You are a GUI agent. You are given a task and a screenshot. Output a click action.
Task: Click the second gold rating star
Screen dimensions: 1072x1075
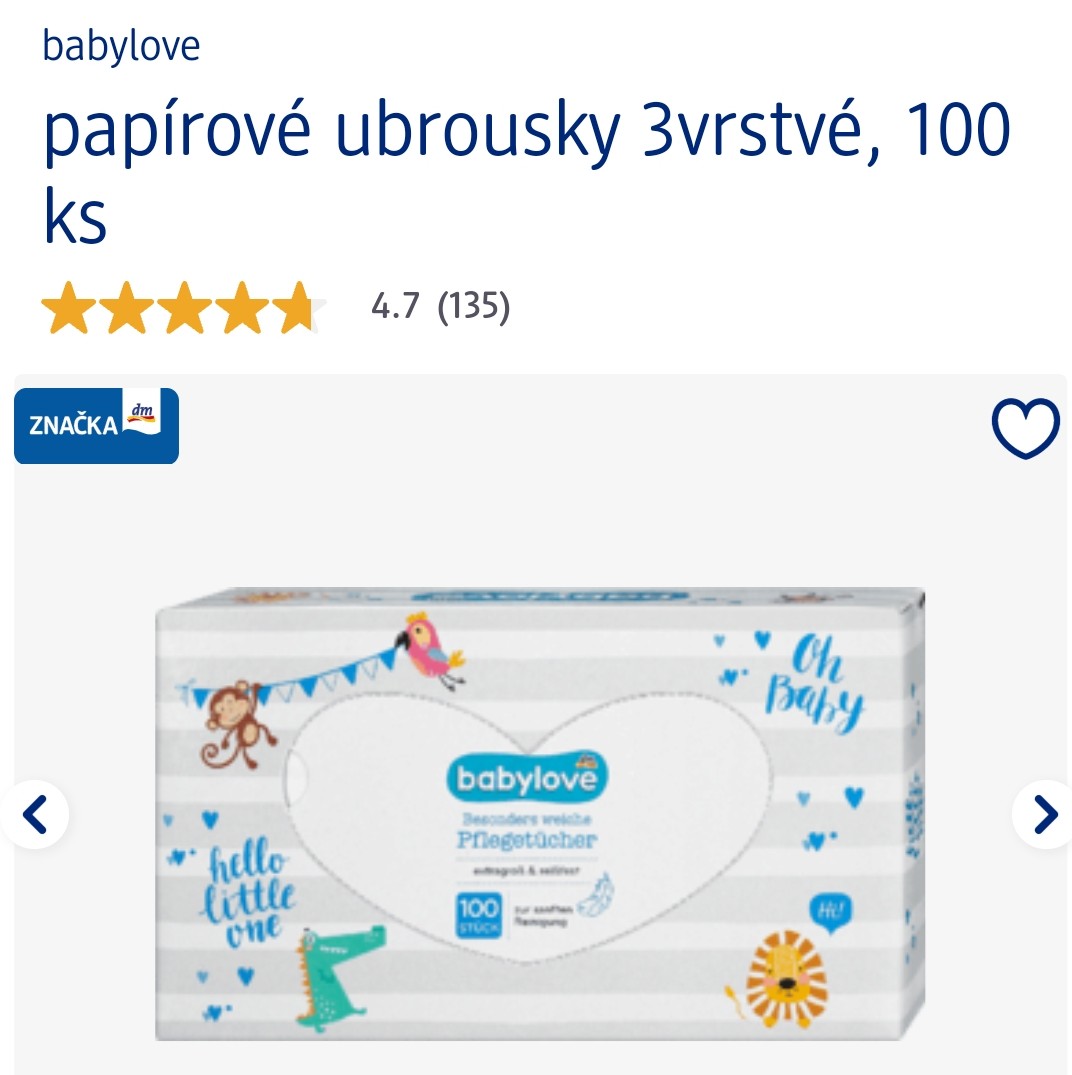pos(127,307)
